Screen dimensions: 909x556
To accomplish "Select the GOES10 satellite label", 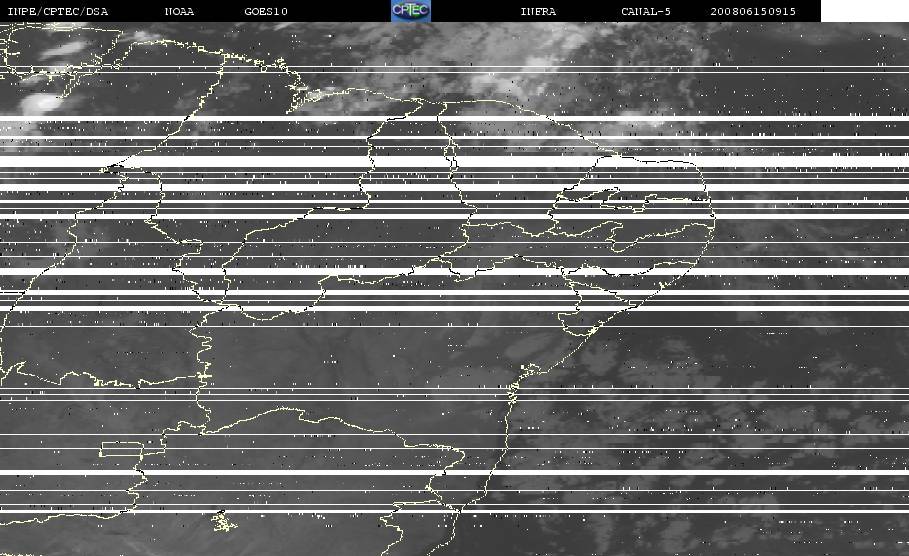I will (x=266, y=11).
